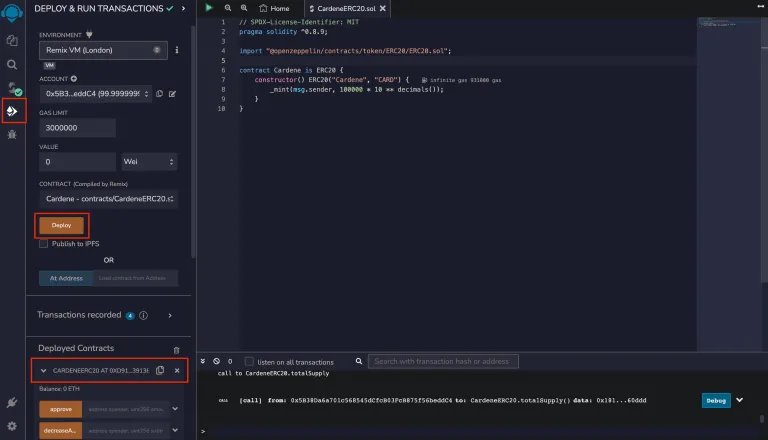Open the Deploy & run transactions sidebar icon
Viewport: 768px width, 440px height.
pyautogui.click(x=12, y=111)
